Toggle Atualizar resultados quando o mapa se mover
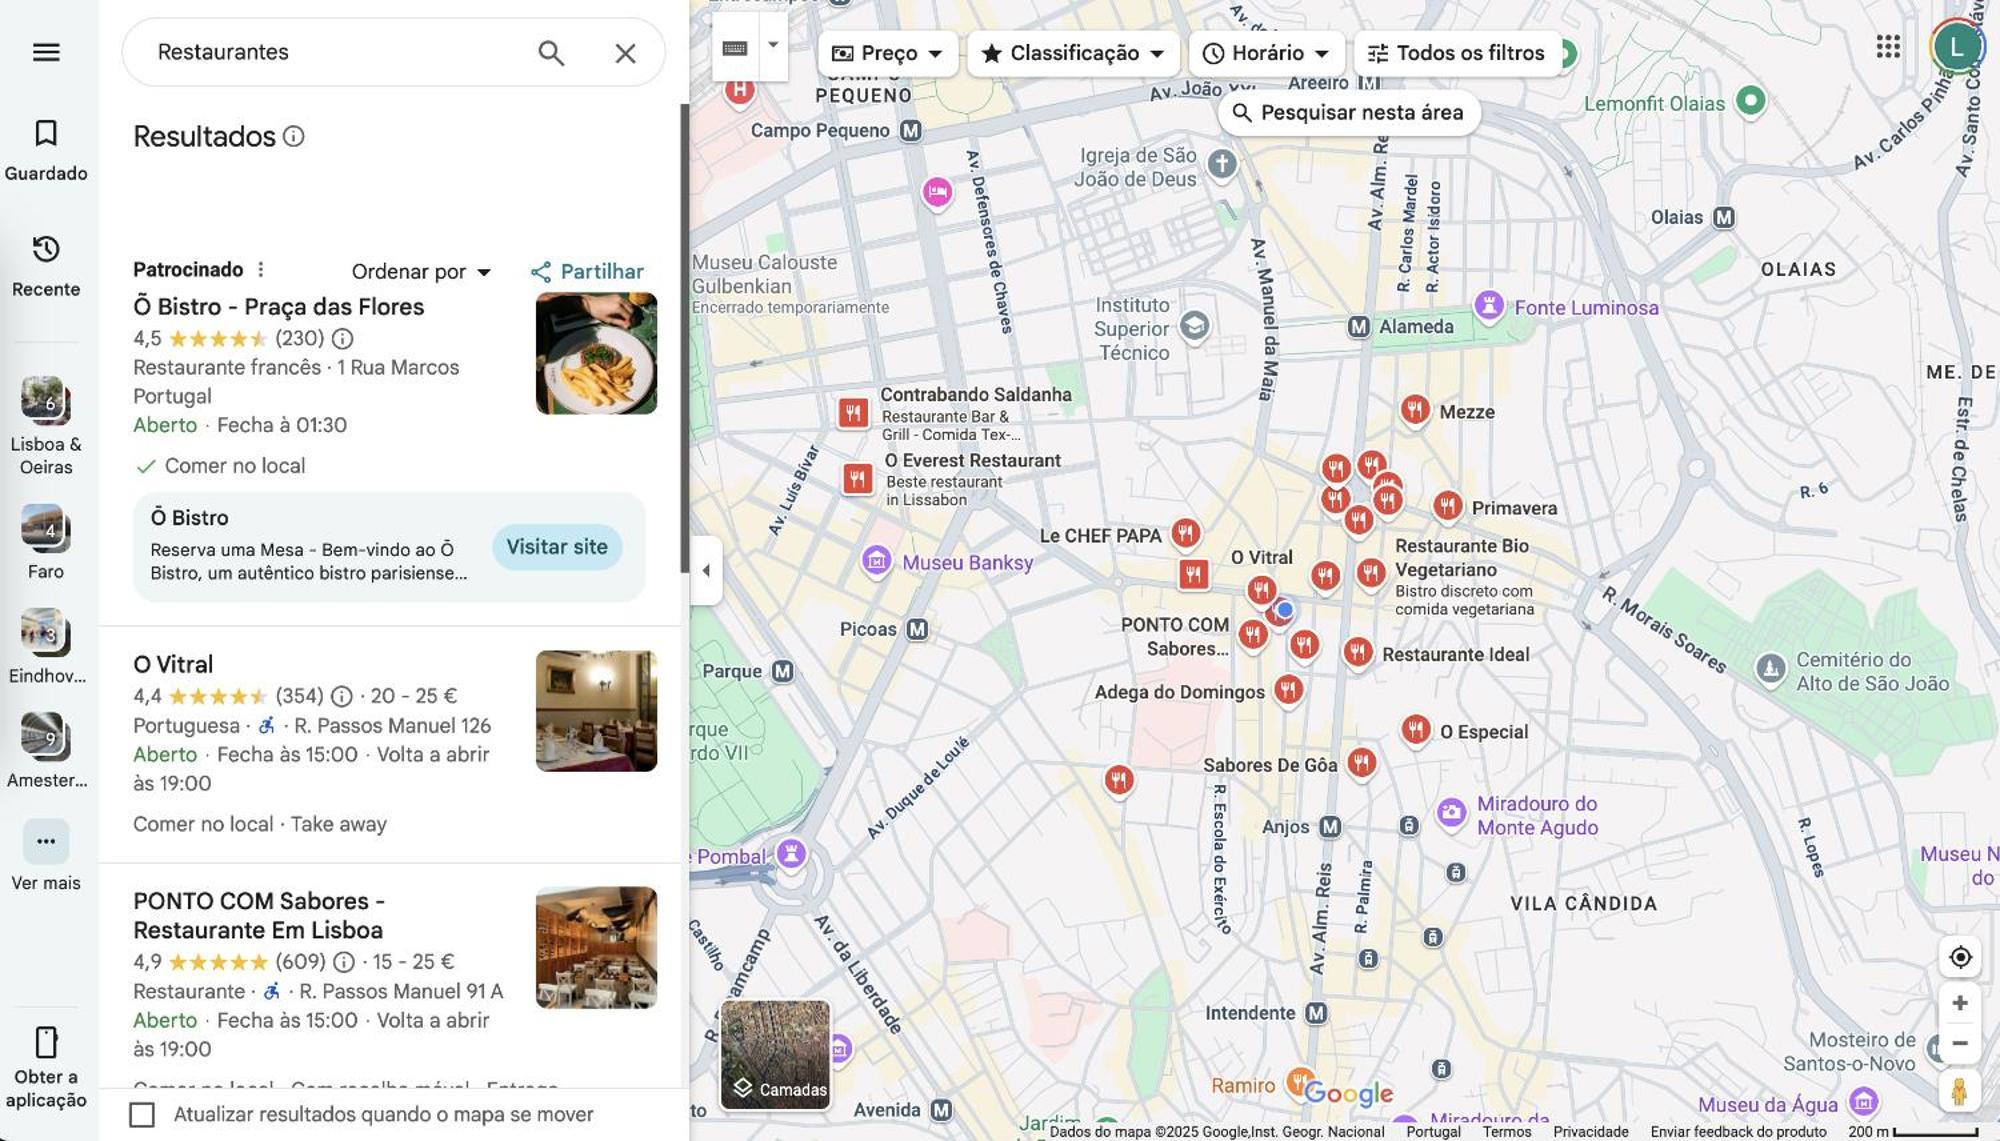2000x1141 pixels. tap(142, 1115)
